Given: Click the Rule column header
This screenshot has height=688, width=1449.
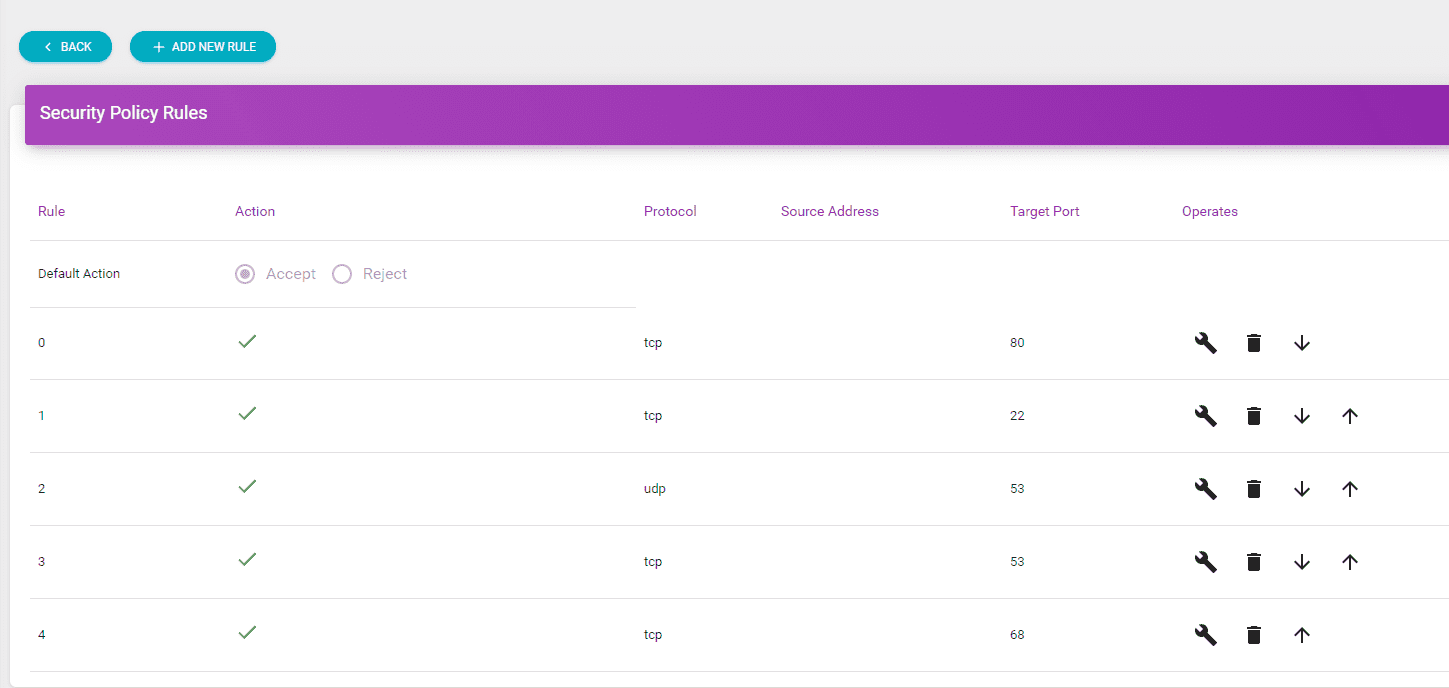Looking at the screenshot, I should 51,211.
